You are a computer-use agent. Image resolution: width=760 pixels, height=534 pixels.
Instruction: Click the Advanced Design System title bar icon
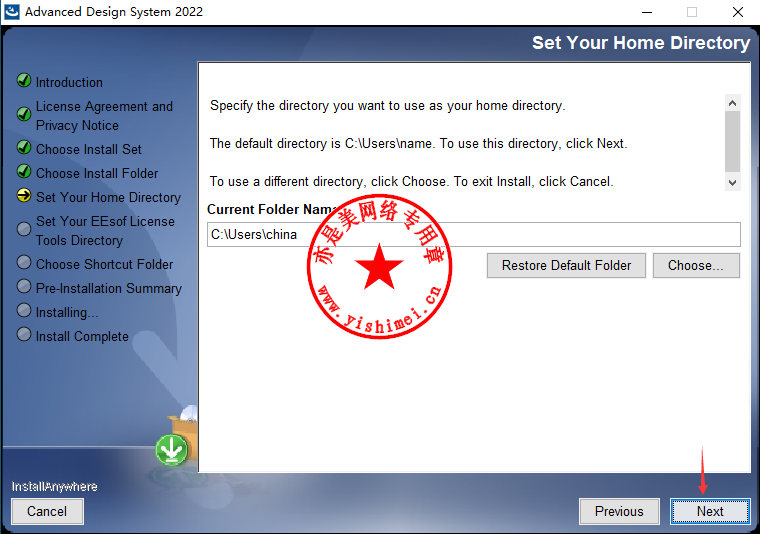pyautogui.click(x=12, y=12)
